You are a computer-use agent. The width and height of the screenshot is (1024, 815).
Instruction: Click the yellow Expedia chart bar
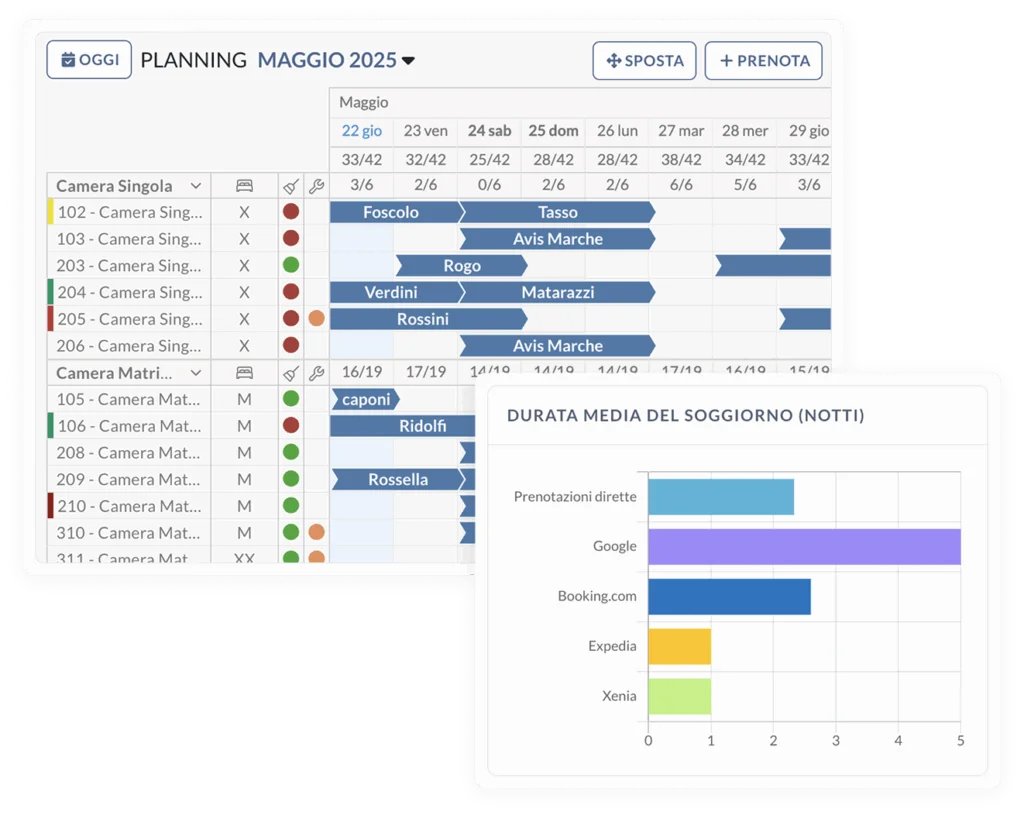click(679, 647)
